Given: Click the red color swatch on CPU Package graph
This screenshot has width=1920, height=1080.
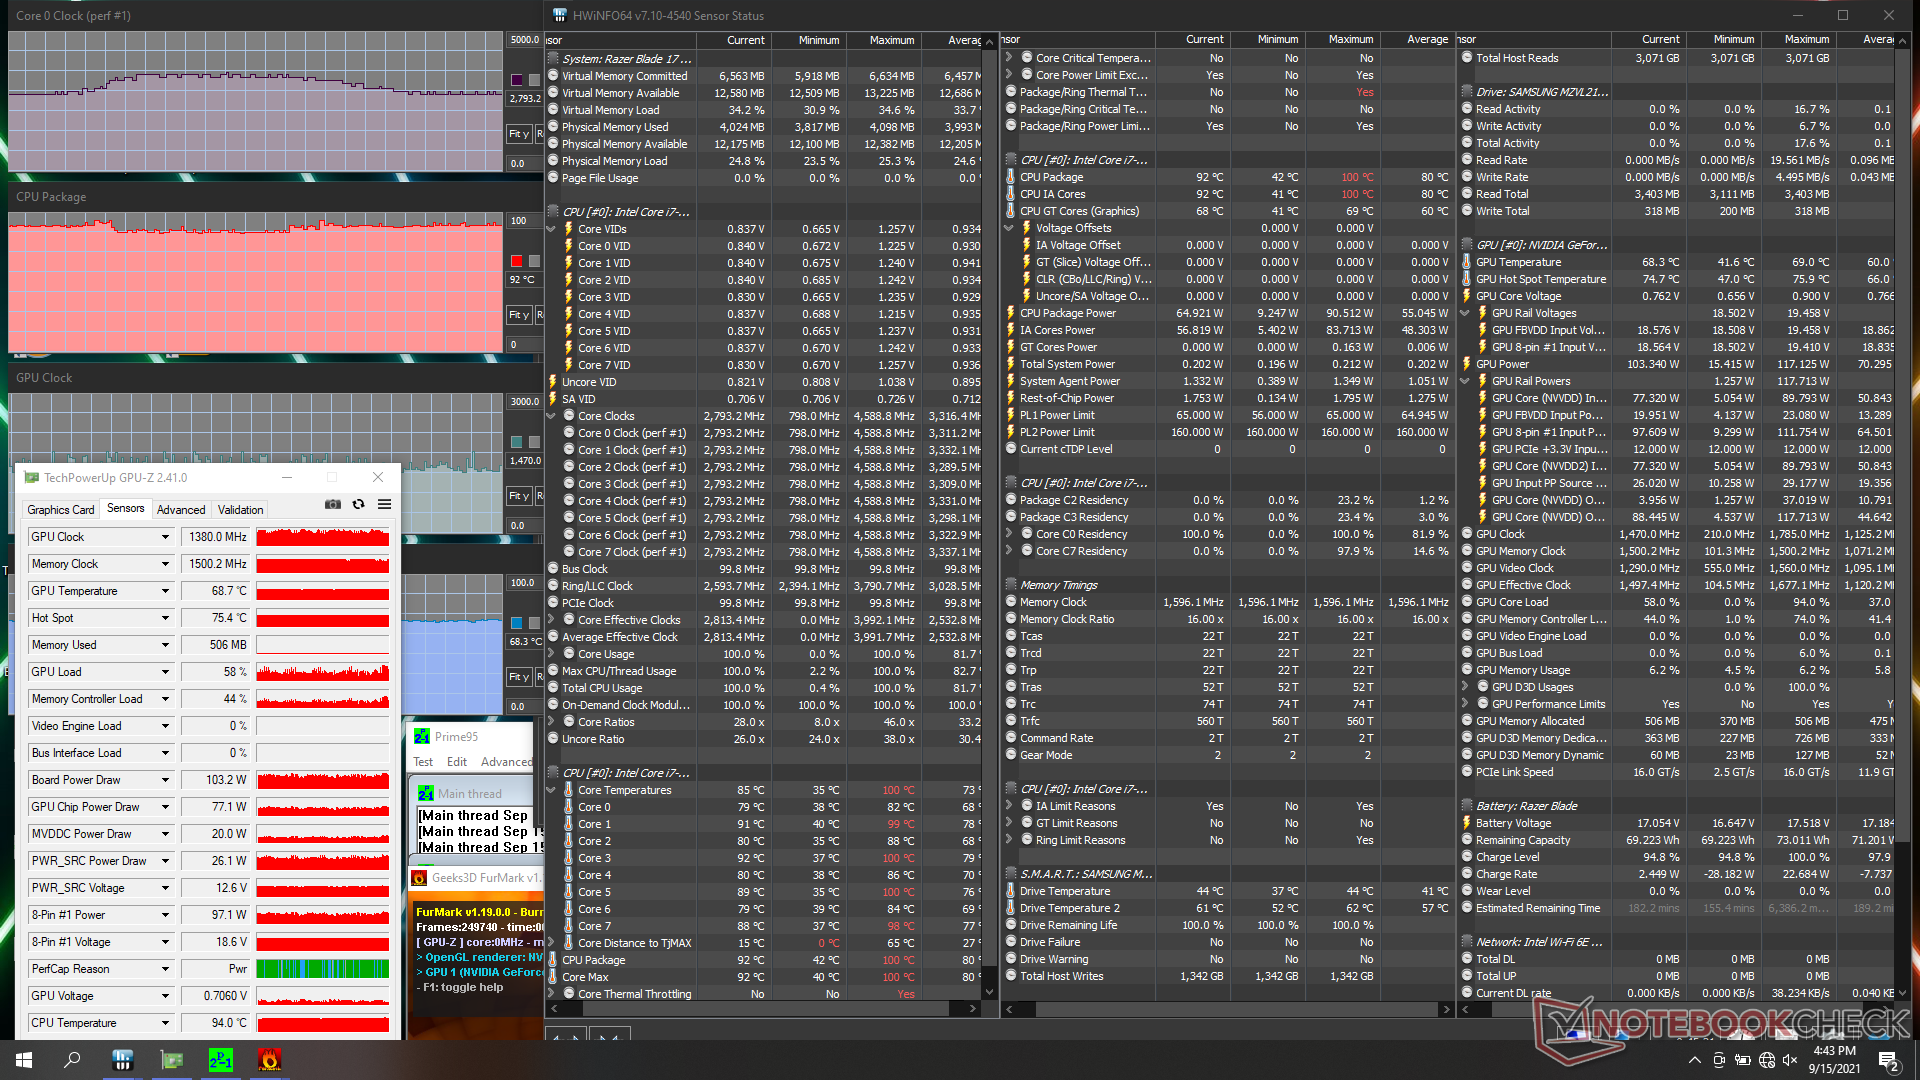Looking at the screenshot, I should 517,261.
